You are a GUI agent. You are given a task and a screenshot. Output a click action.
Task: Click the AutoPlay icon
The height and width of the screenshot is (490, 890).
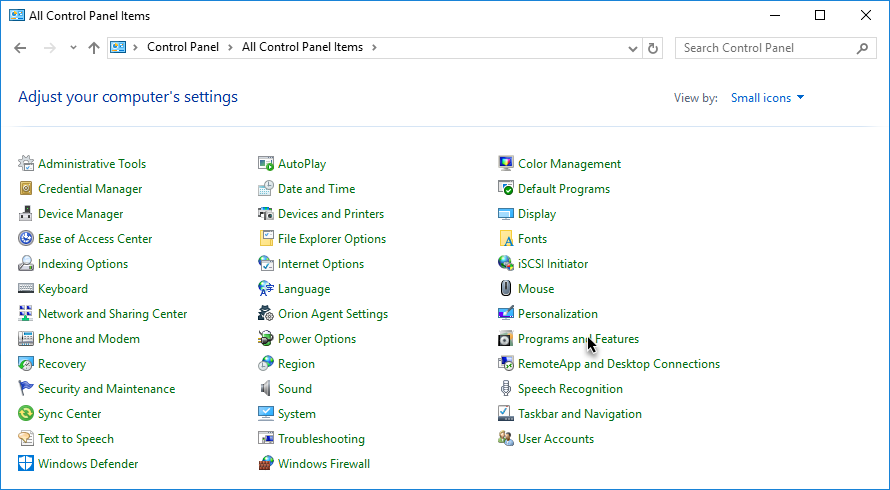(x=266, y=164)
